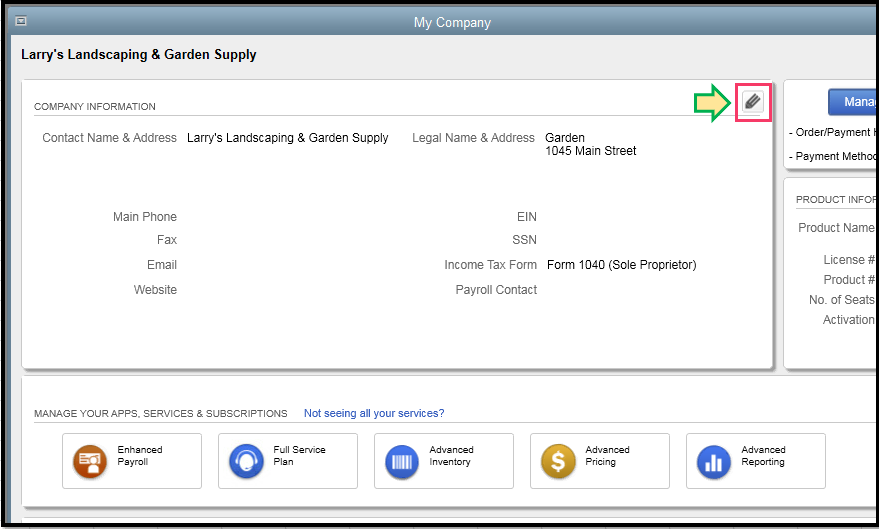The image size is (879, 529).
Task: Click the Fax label
Action: point(166,240)
